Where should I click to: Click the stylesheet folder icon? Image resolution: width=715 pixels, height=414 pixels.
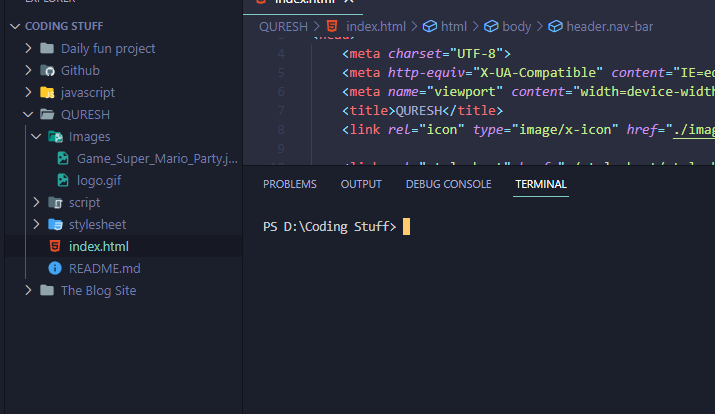55,224
